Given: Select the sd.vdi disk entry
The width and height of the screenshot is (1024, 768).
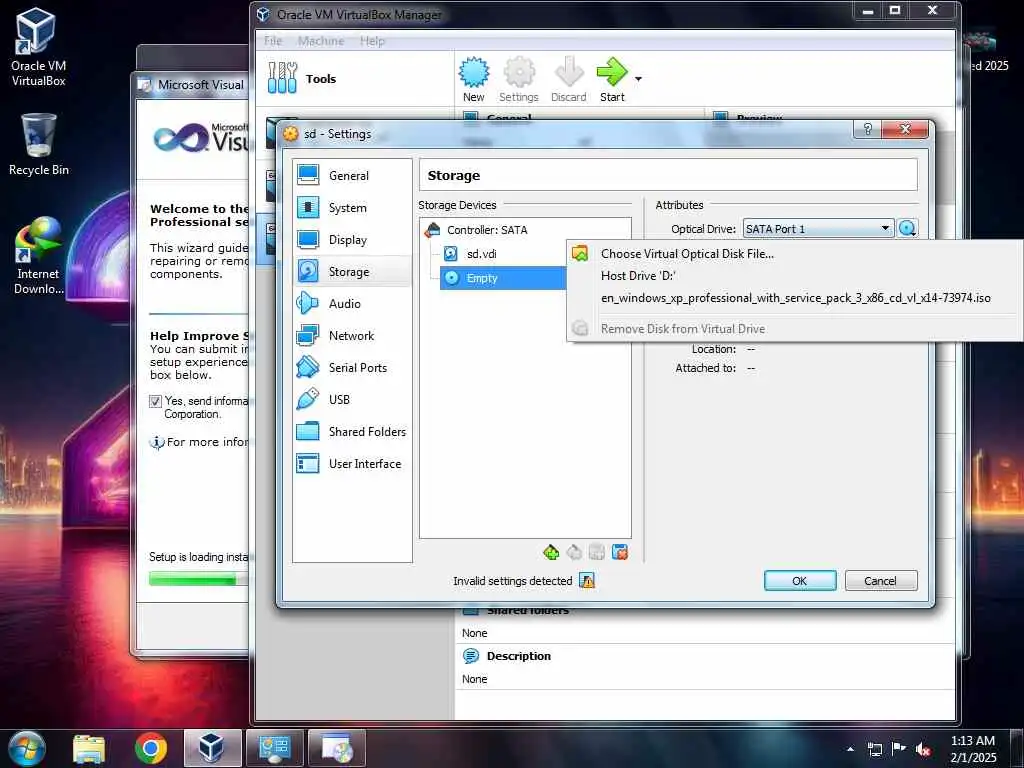Looking at the screenshot, I should coord(481,254).
